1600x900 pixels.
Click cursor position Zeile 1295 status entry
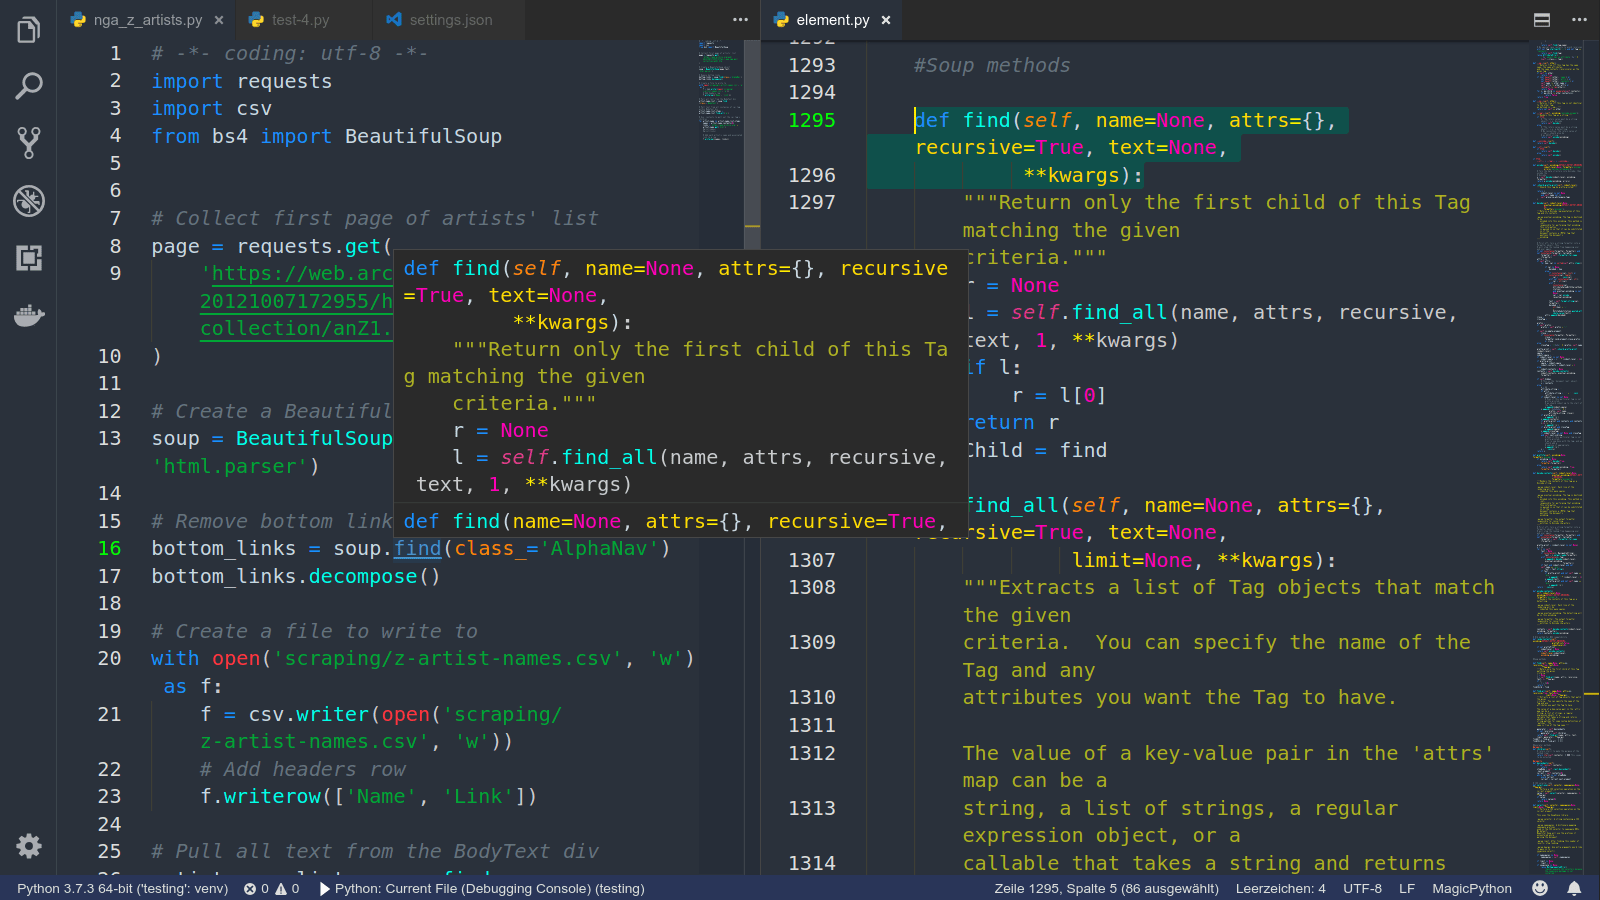[1106, 888]
